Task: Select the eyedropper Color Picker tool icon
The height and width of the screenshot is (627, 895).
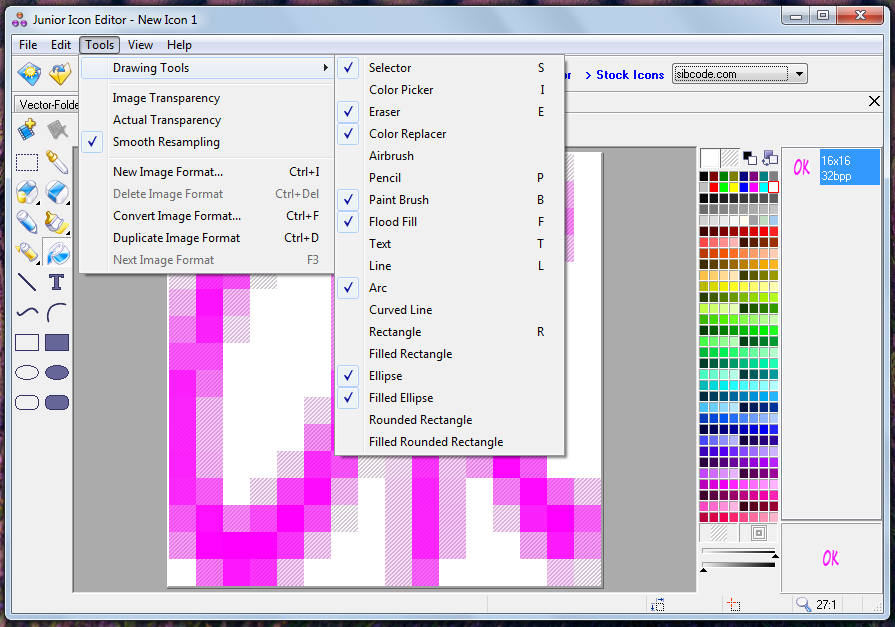Action: [x=57, y=162]
